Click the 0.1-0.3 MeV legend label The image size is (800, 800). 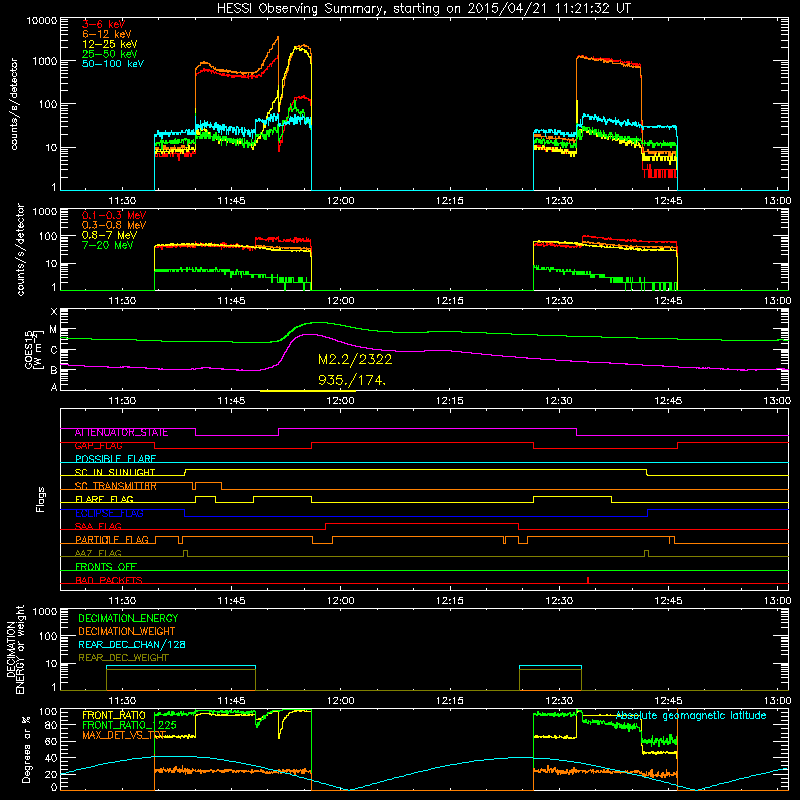click(114, 215)
